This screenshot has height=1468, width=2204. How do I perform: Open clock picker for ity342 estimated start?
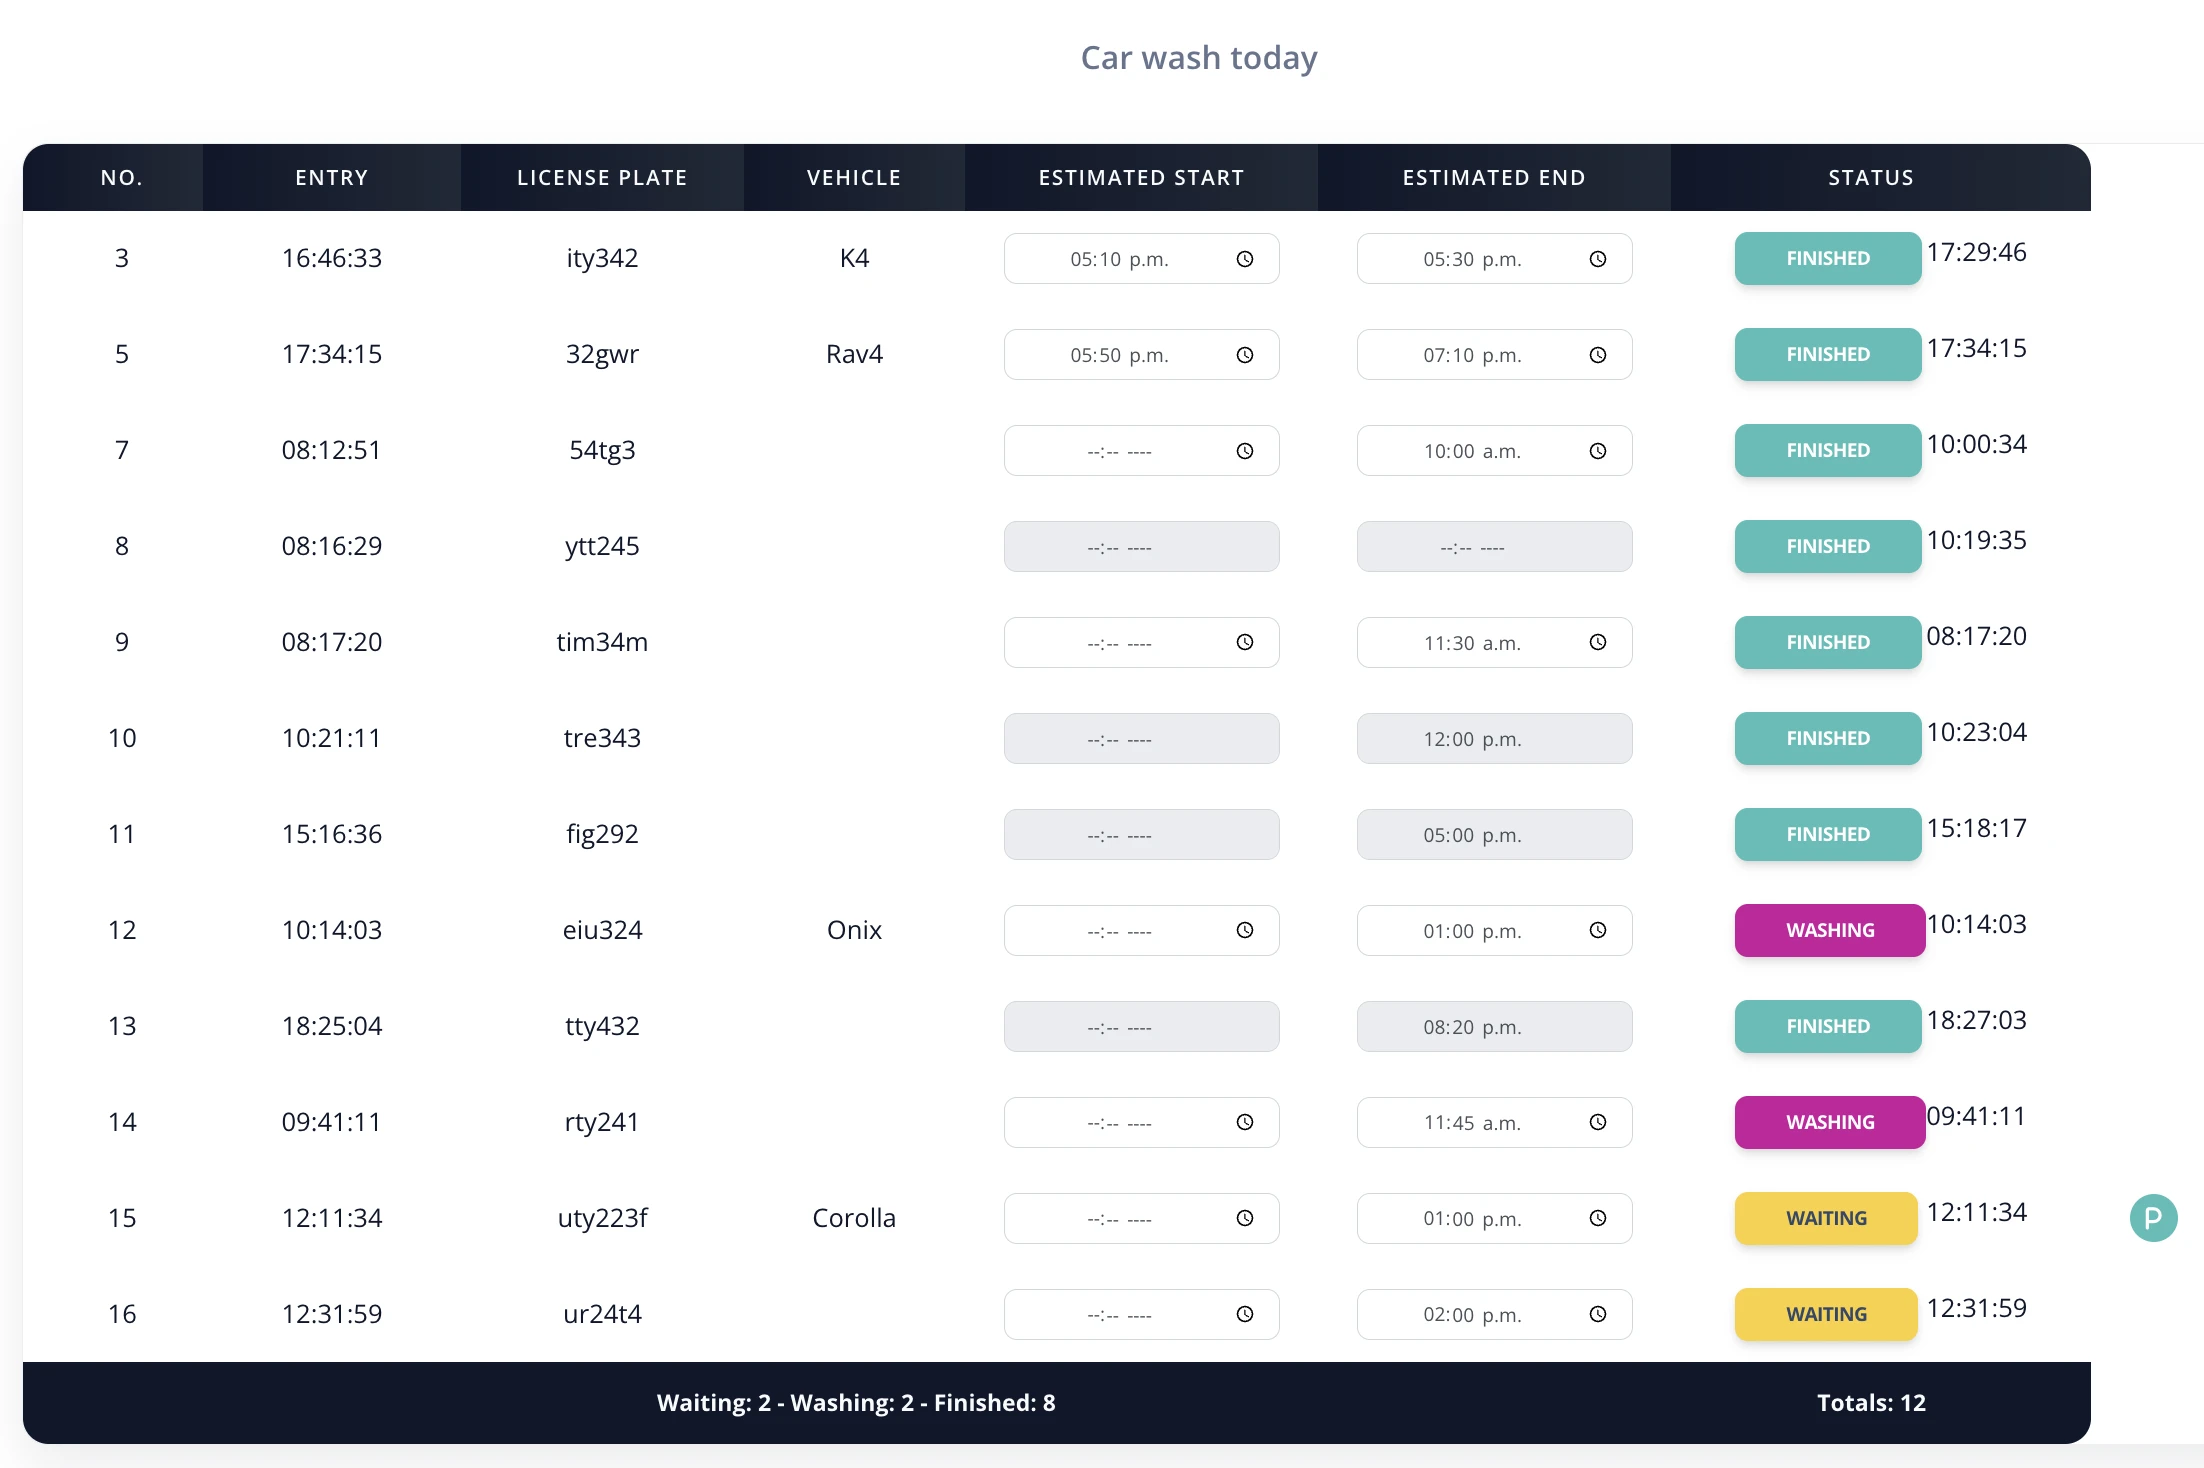(x=1244, y=259)
